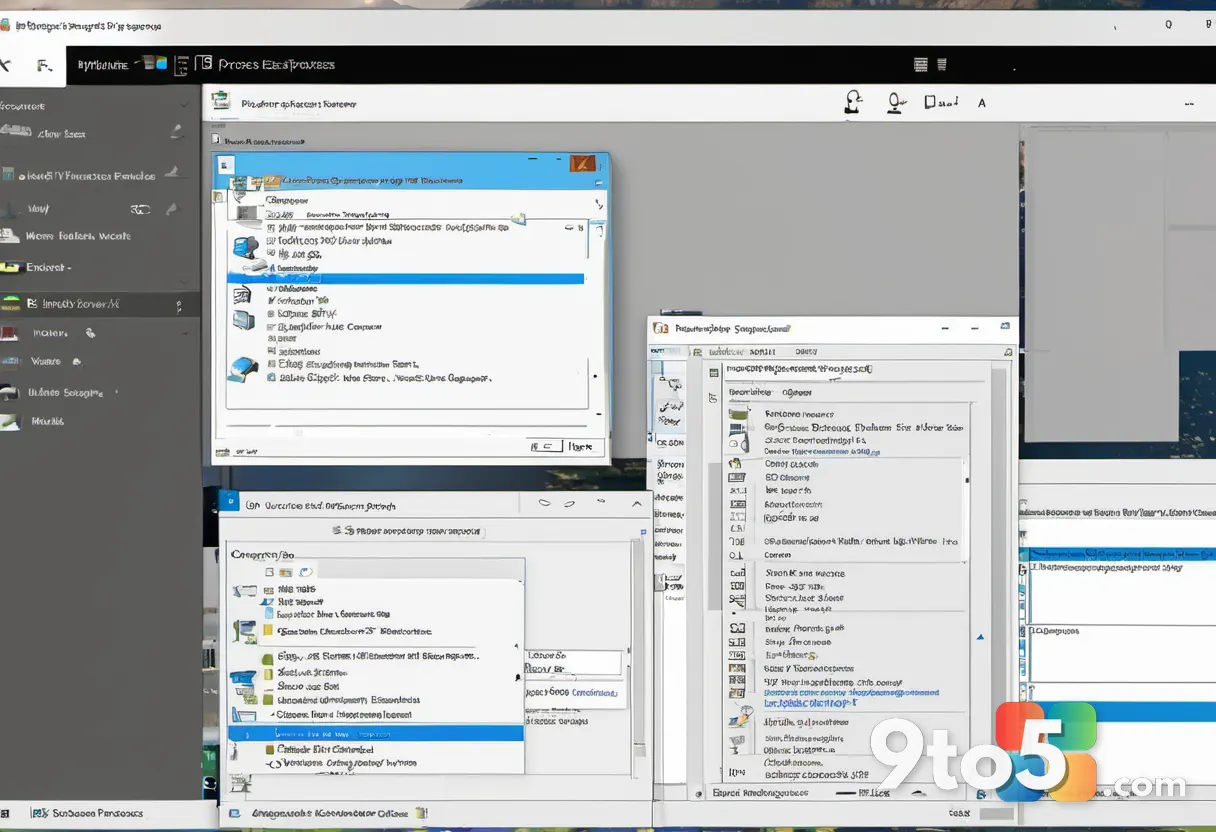Select the blue highlighted row in the top-left dialog
Screen dimensions: 1216x832
(x=406, y=278)
